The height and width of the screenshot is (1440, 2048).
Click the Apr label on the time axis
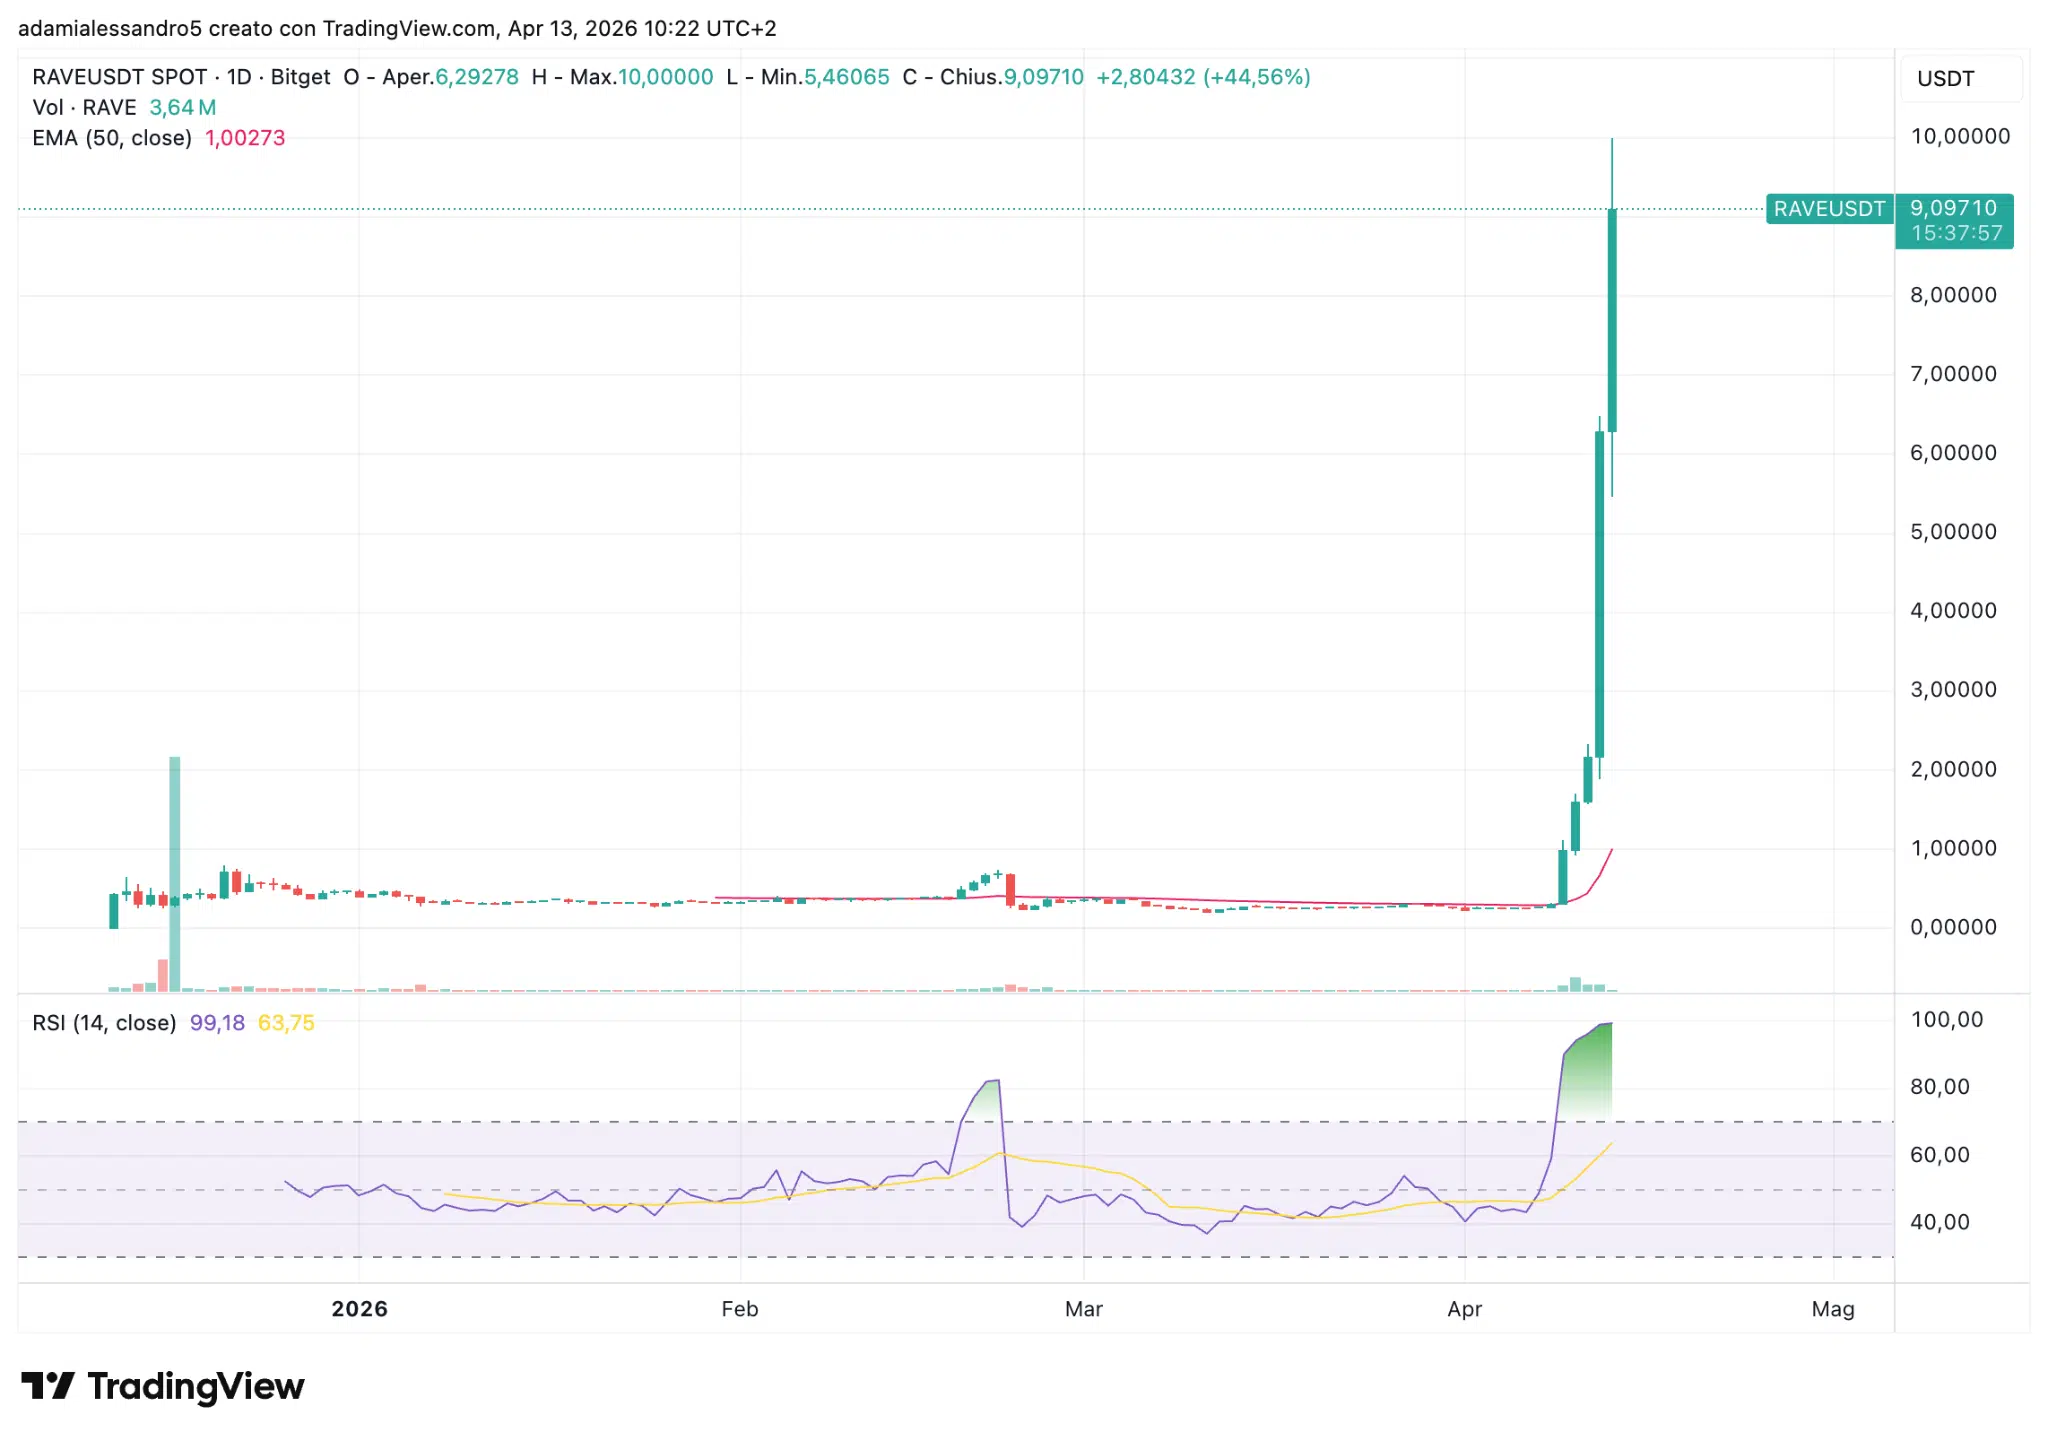coord(1465,1308)
